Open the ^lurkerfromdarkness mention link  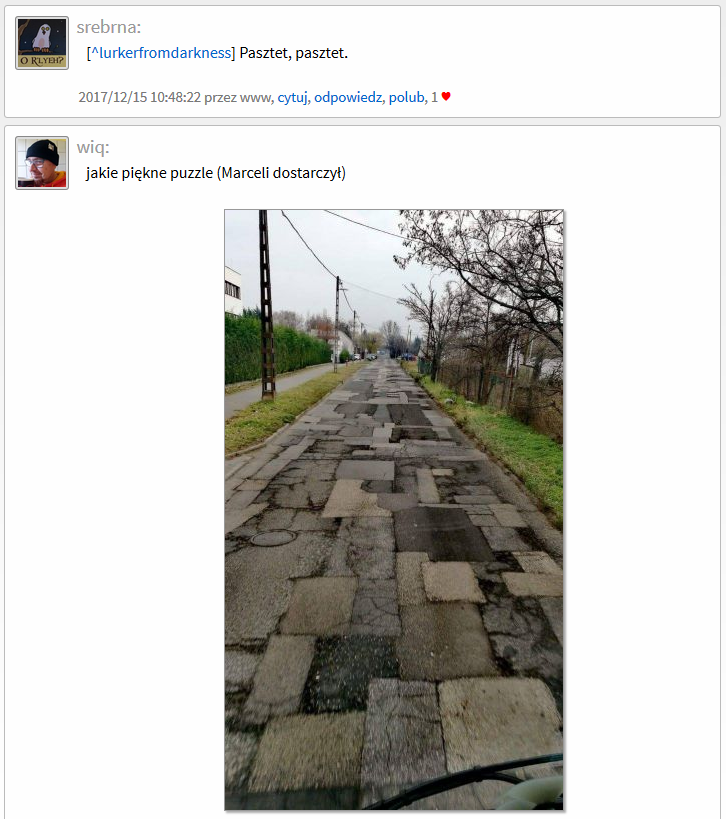pos(161,53)
